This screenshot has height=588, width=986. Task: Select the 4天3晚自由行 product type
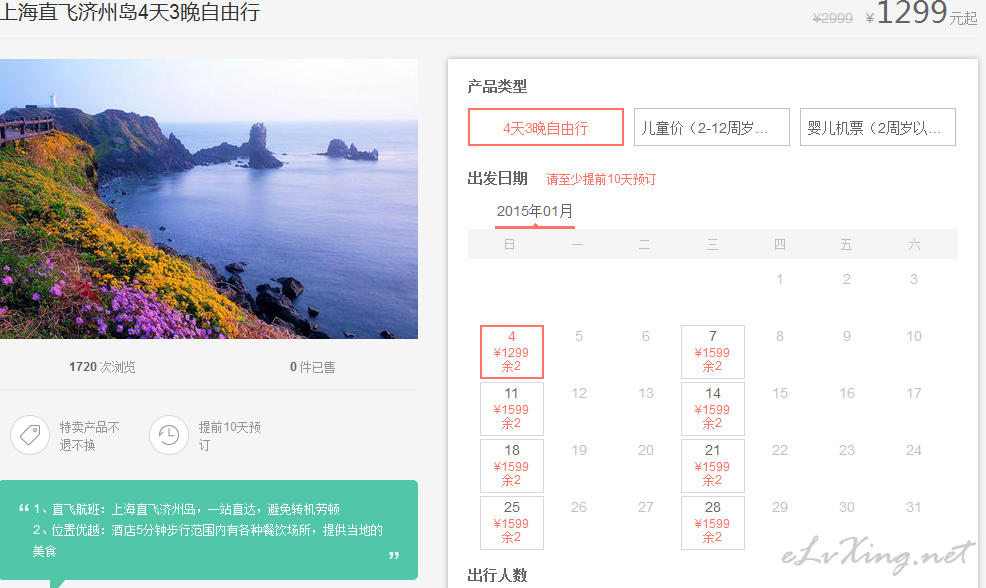545,128
